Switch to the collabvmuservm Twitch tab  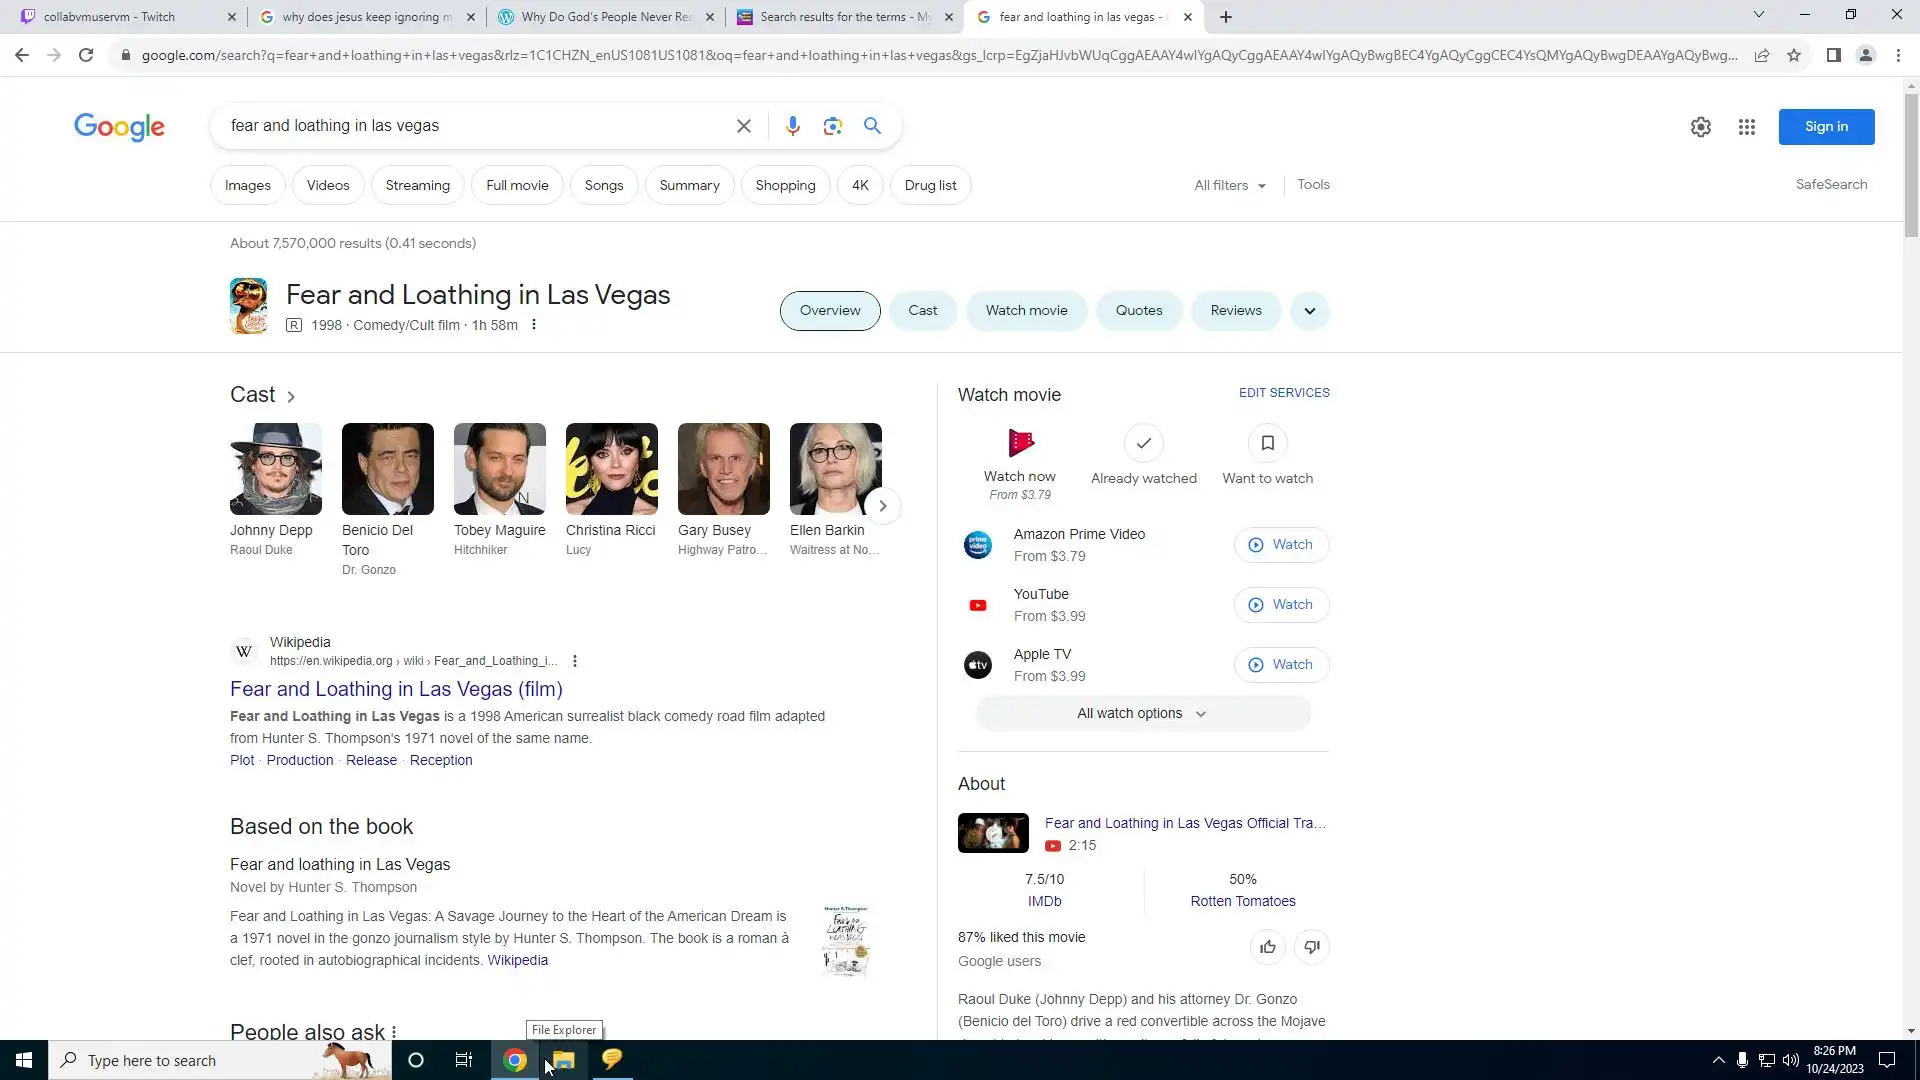(110, 17)
